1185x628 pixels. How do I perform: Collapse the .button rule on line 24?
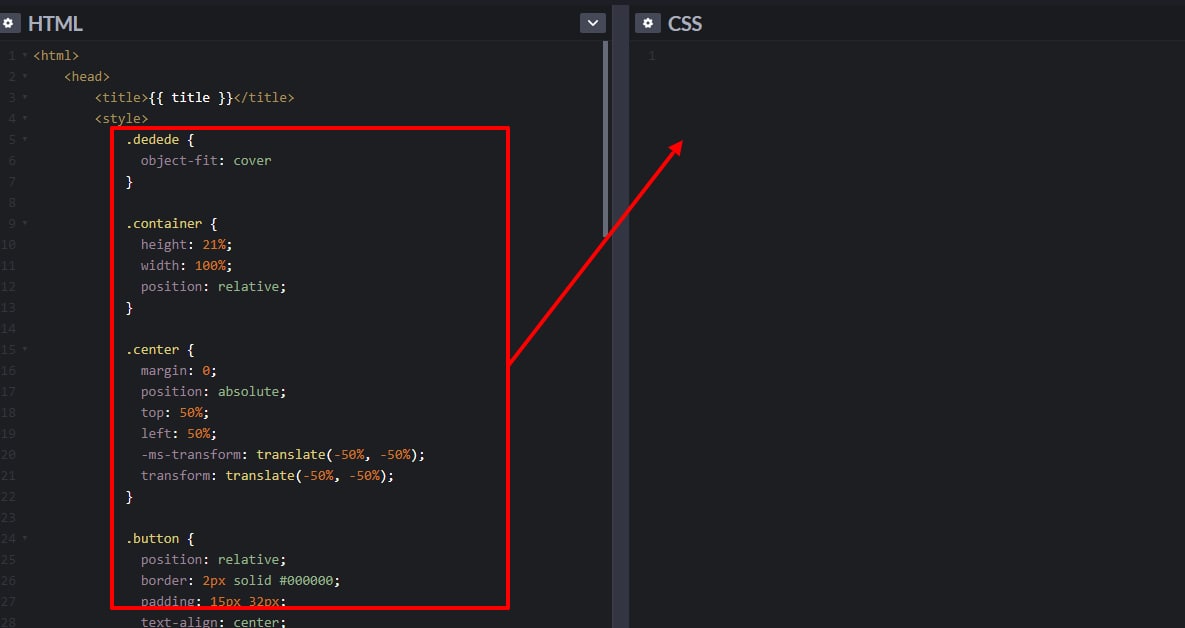pos(24,539)
